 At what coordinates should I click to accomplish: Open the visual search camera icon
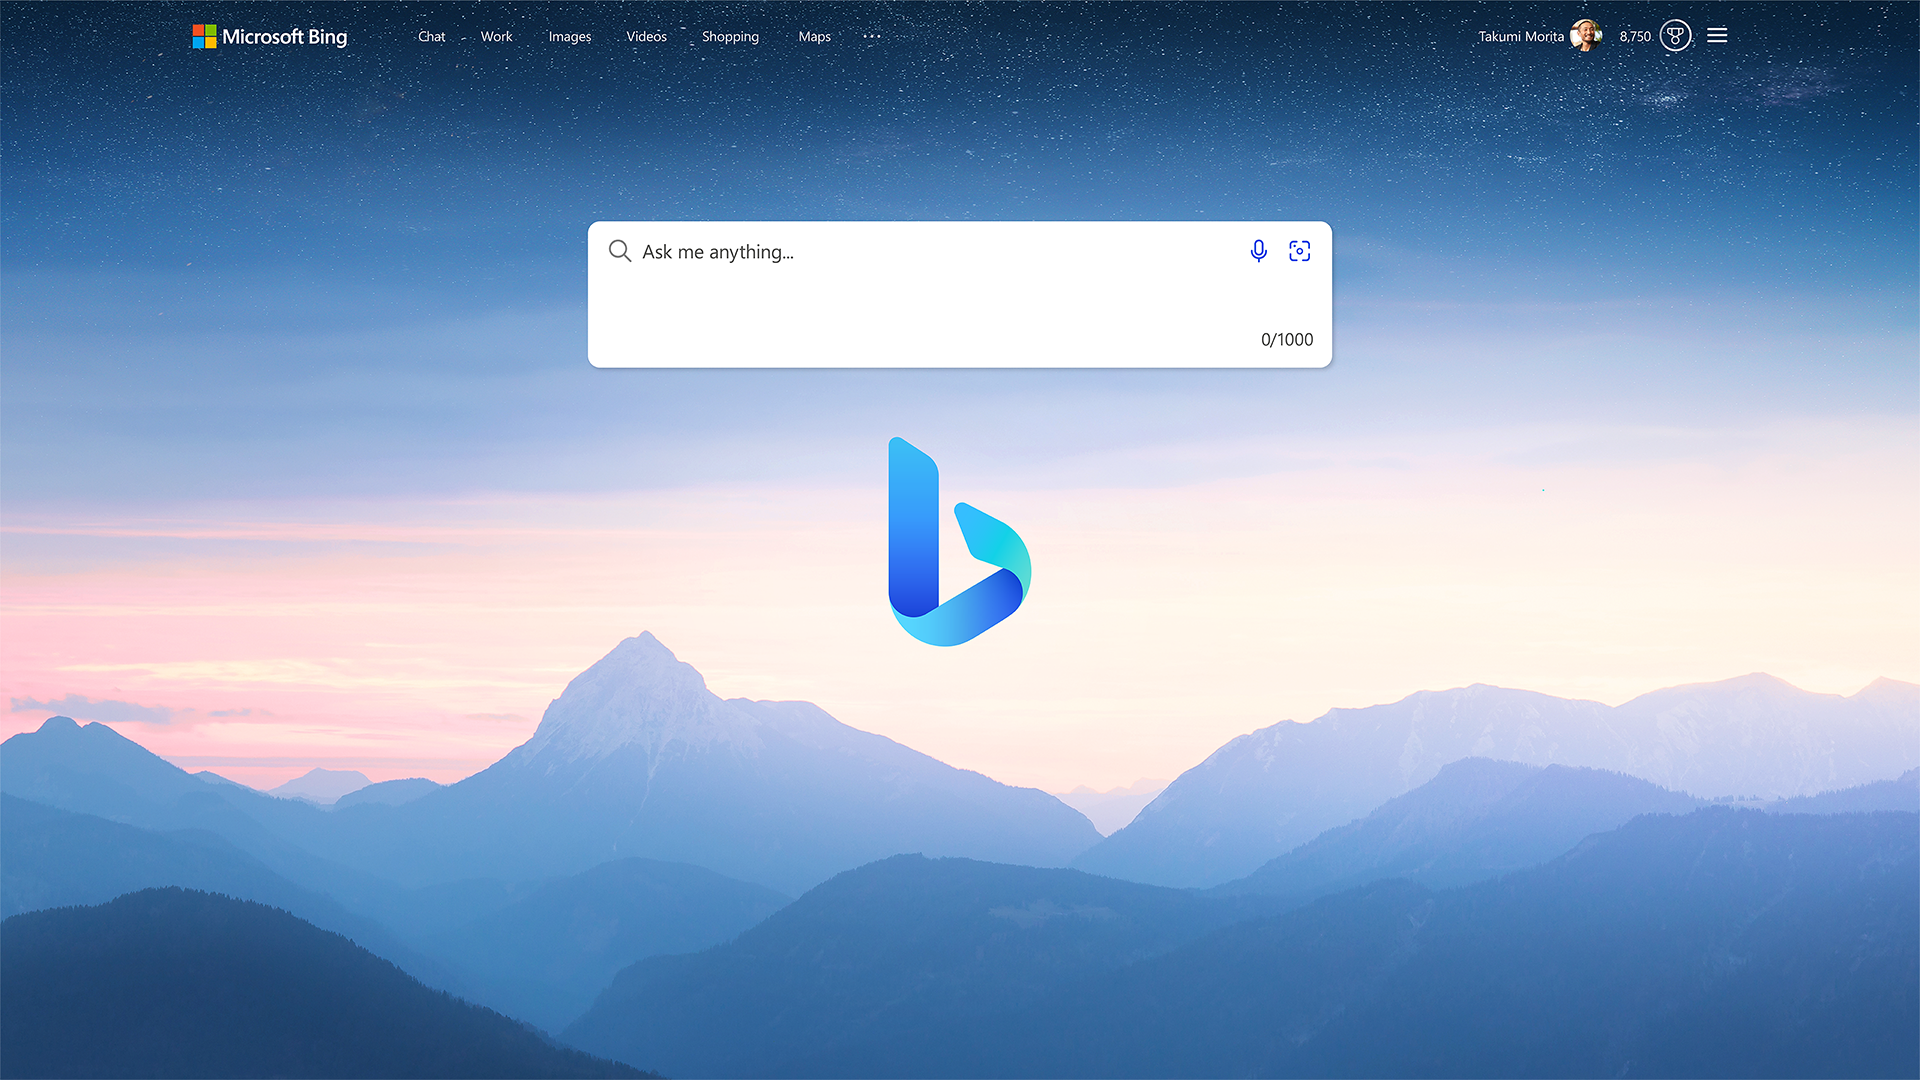(1300, 251)
